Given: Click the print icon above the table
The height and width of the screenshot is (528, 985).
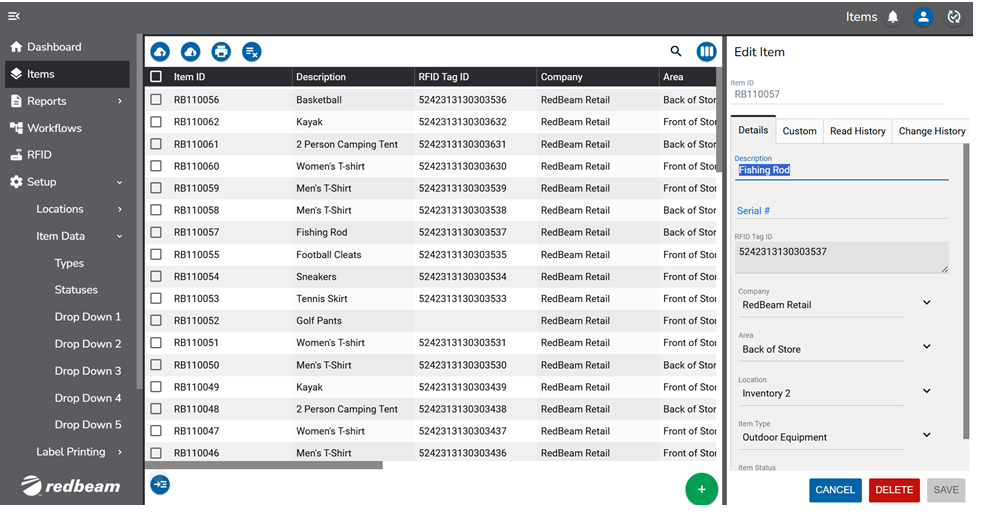Looking at the screenshot, I should (x=221, y=52).
